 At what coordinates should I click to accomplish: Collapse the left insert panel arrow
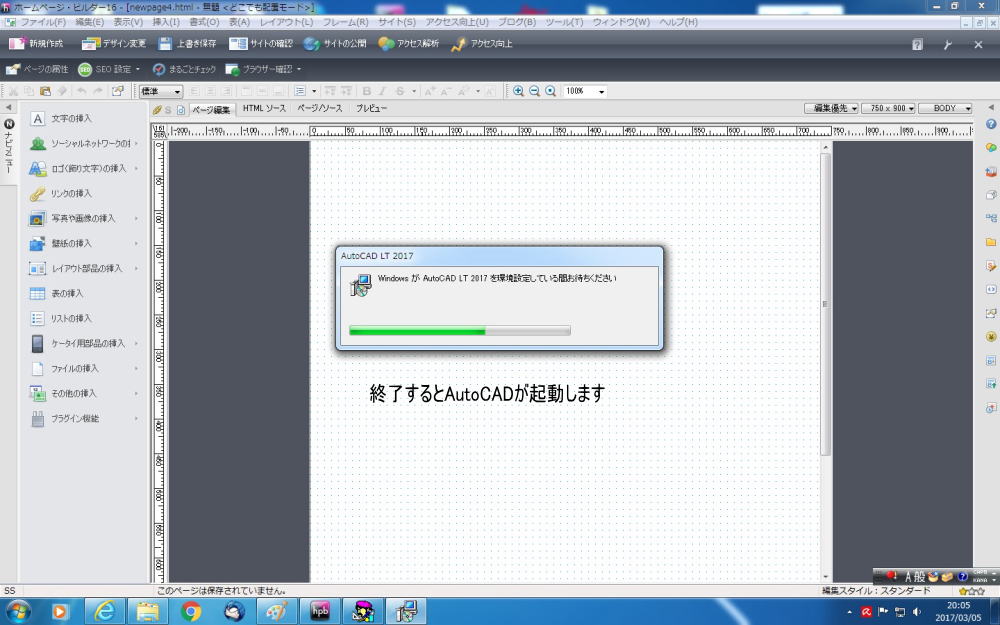coord(8,107)
